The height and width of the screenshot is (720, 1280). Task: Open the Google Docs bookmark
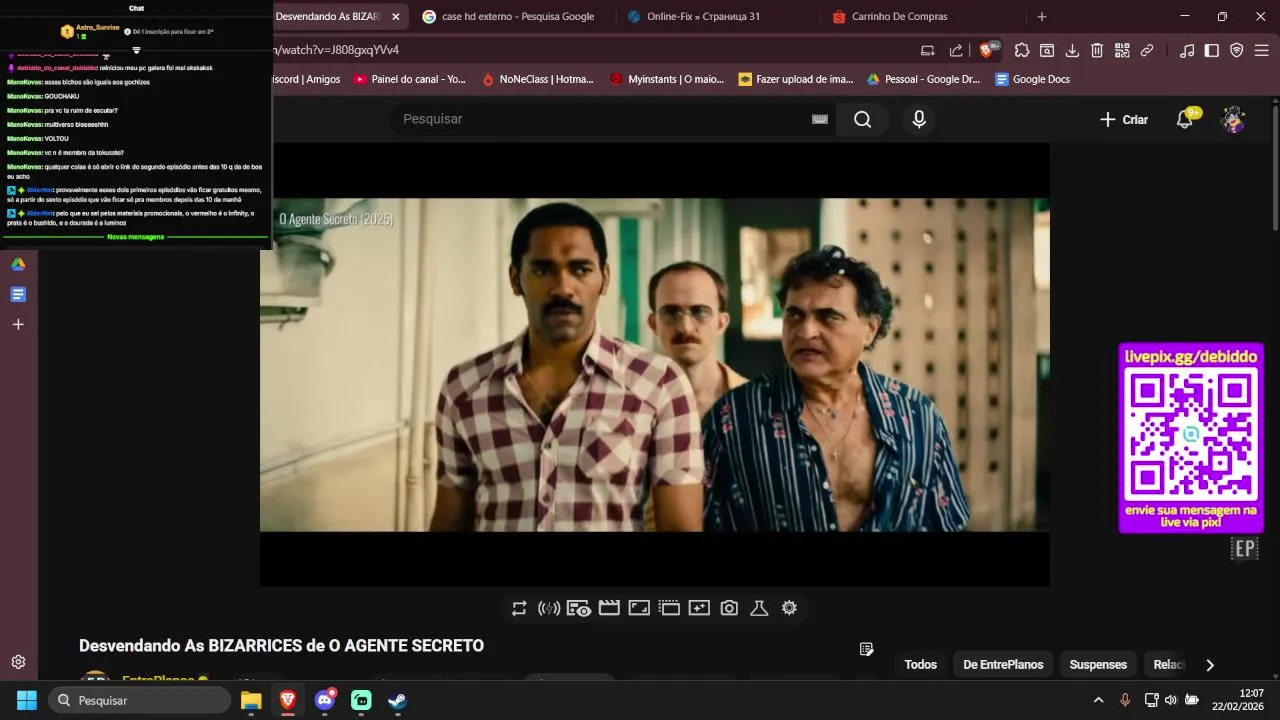[1032, 79]
